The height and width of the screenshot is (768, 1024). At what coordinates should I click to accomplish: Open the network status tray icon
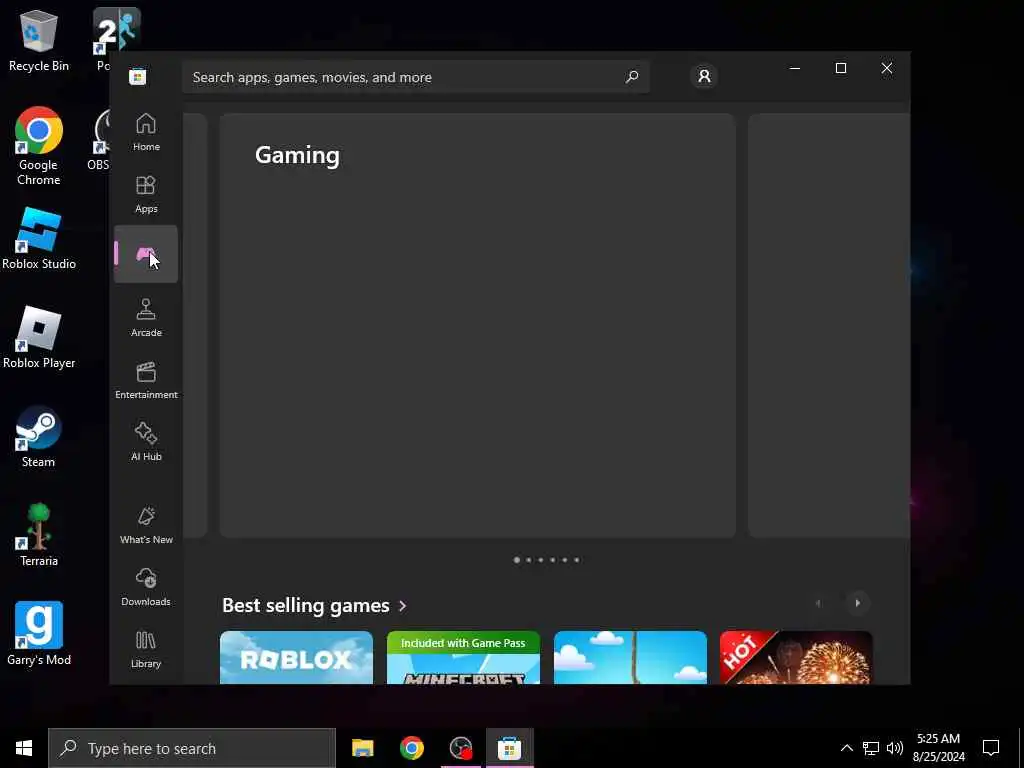coord(871,748)
